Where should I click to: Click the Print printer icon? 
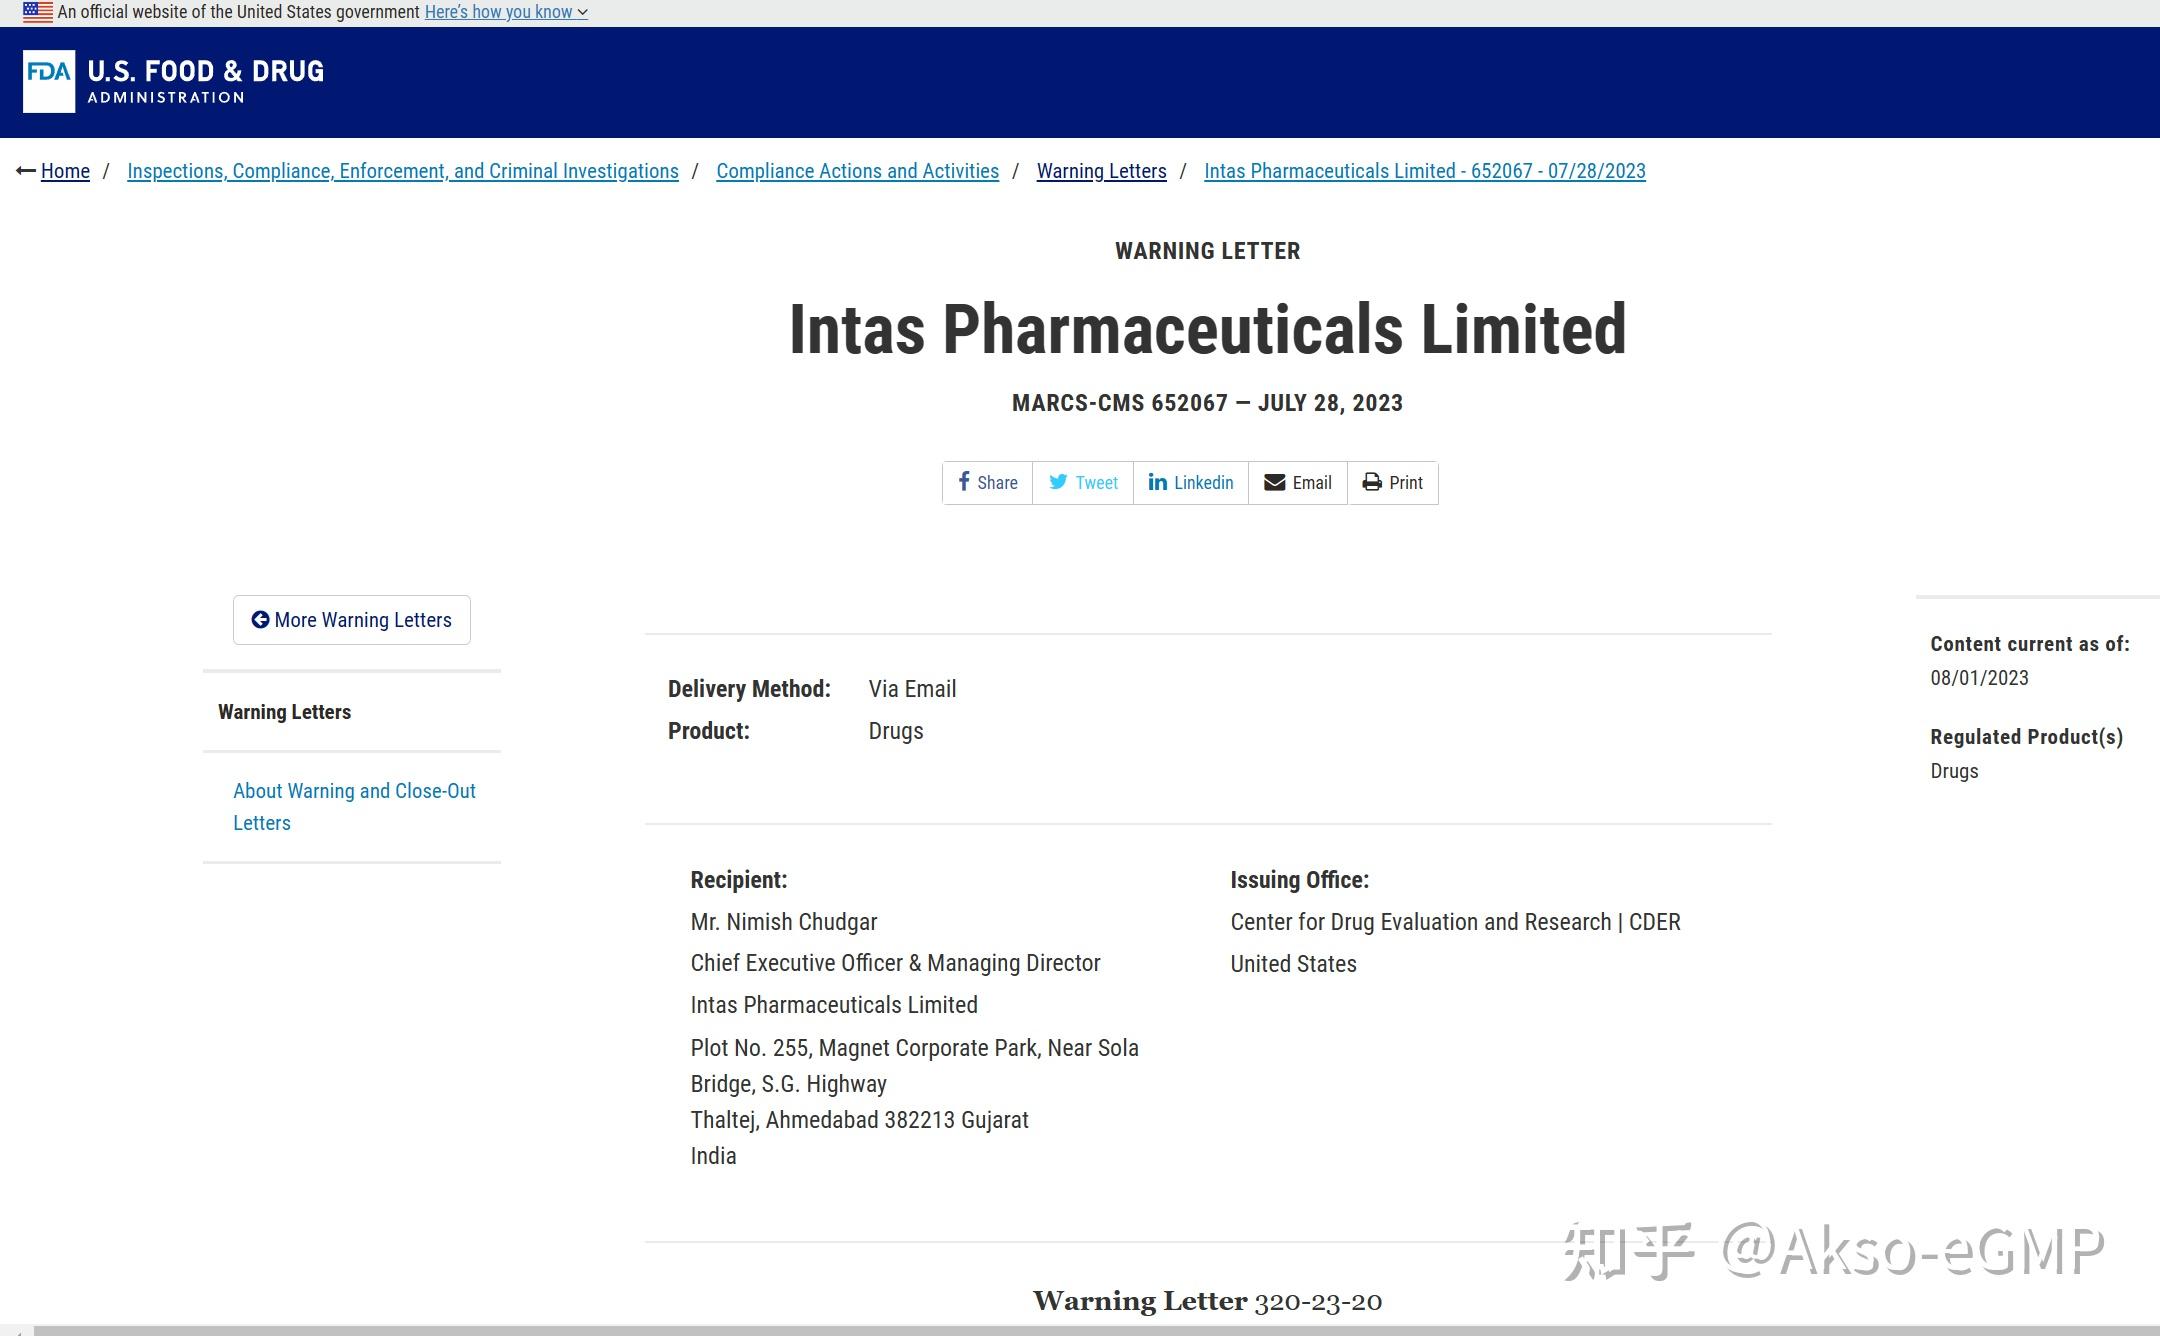1372,482
